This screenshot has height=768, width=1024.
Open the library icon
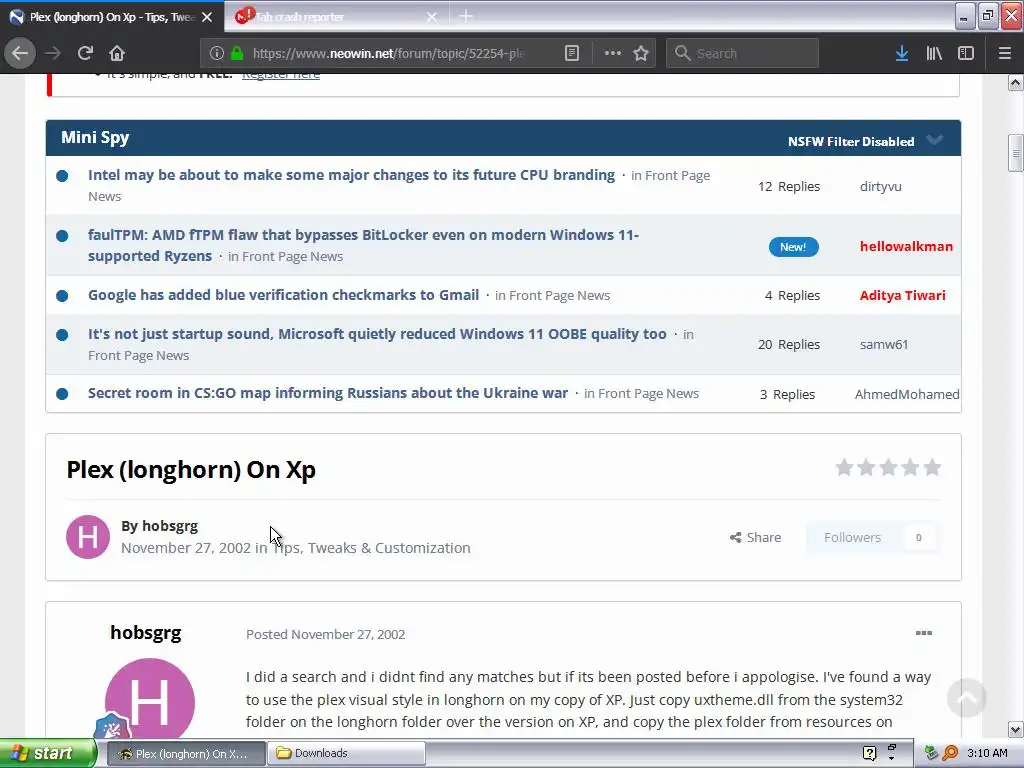(934, 54)
